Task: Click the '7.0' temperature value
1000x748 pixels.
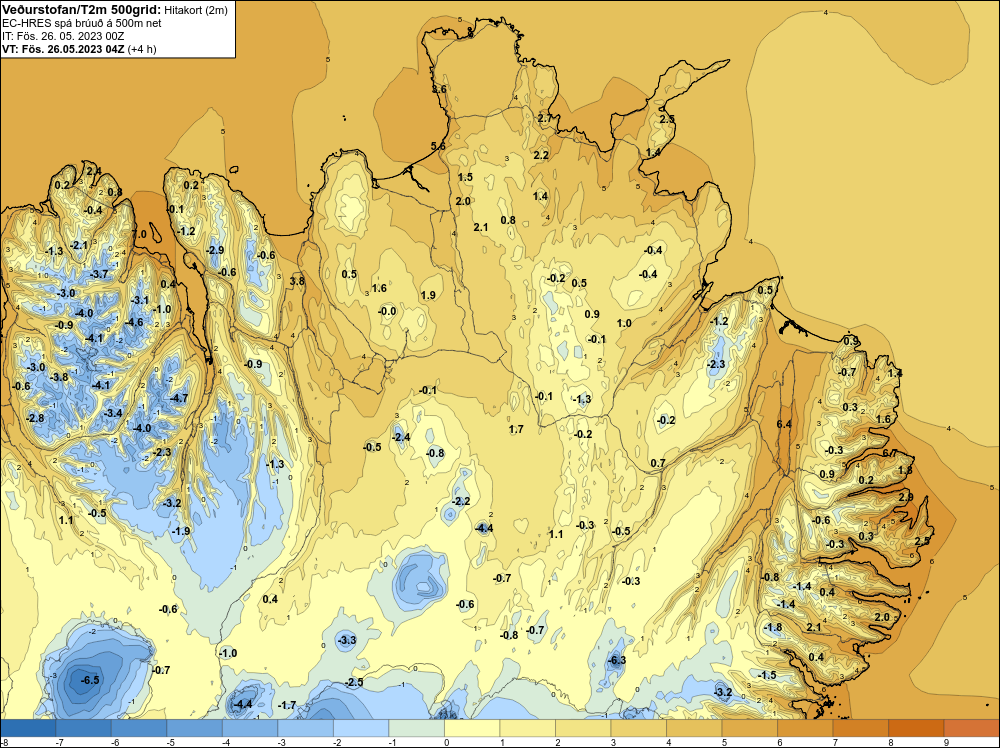Action: click(139, 234)
